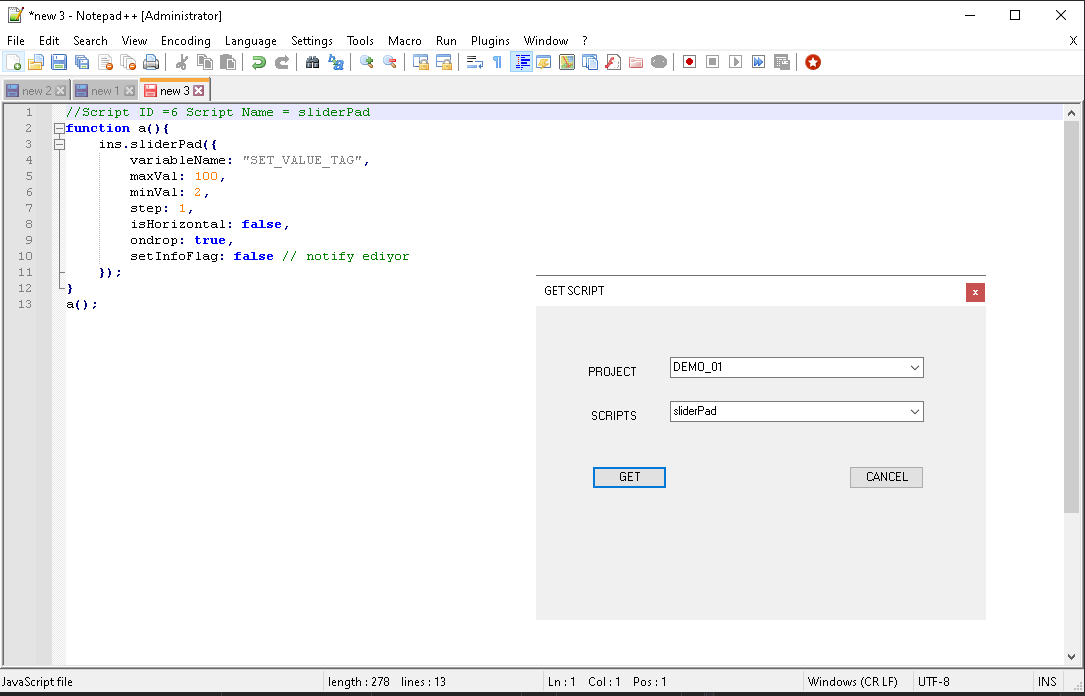Close the new 3 tab
This screenshot has width=1085, height=696.
(199, 91)
